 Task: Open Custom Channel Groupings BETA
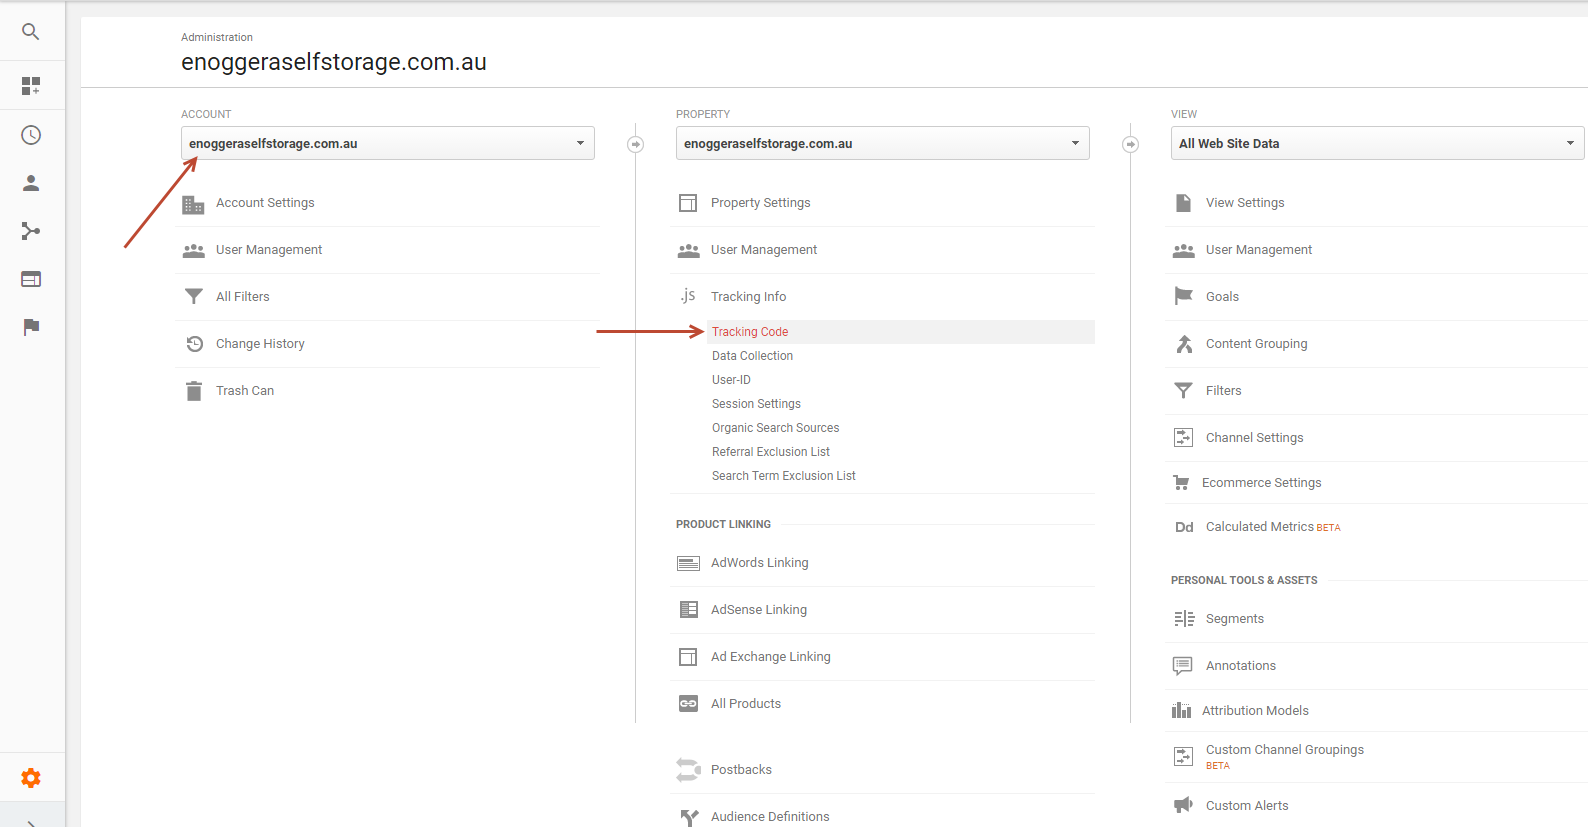pos(1285,757)
